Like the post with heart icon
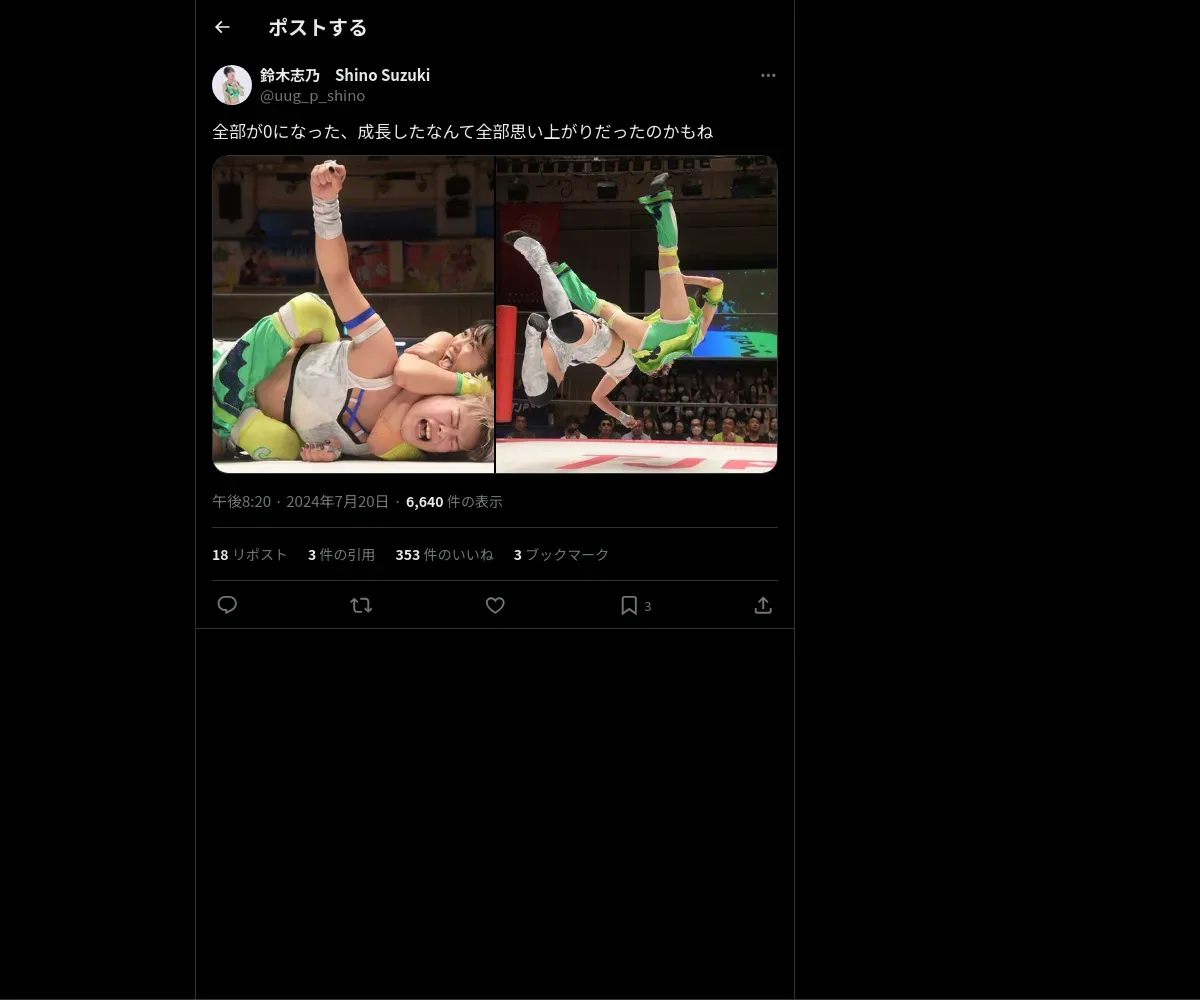The height and width of the screenshot is (1000, 1200). [x=495, y=605]
